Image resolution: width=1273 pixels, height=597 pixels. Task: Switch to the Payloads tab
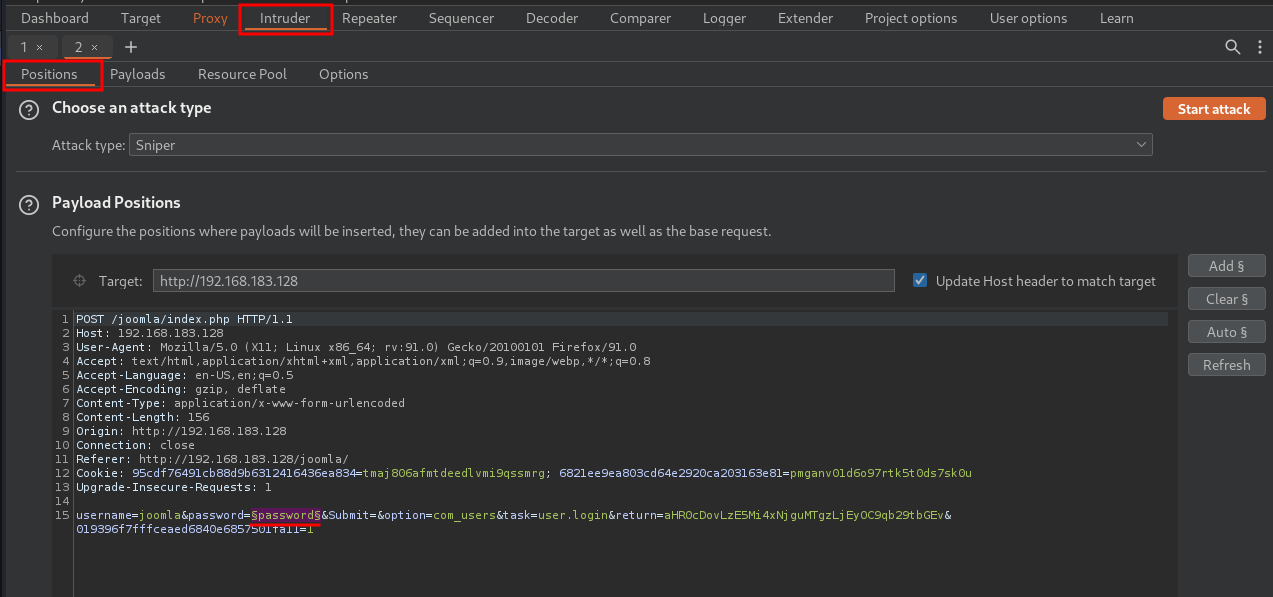[x=138, y=74]
